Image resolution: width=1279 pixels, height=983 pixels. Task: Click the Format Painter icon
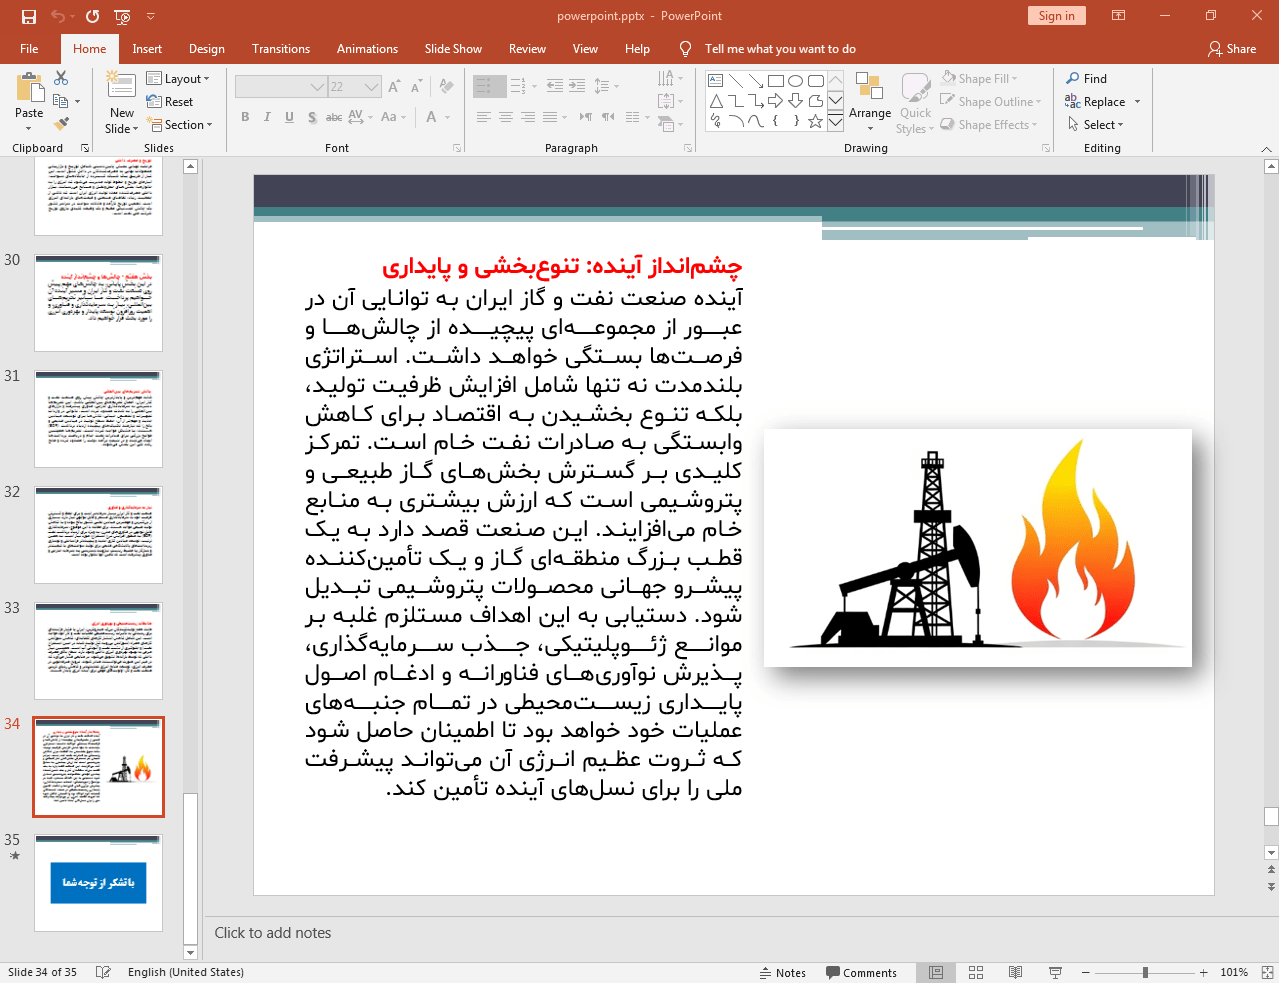(x=61, y=124)
